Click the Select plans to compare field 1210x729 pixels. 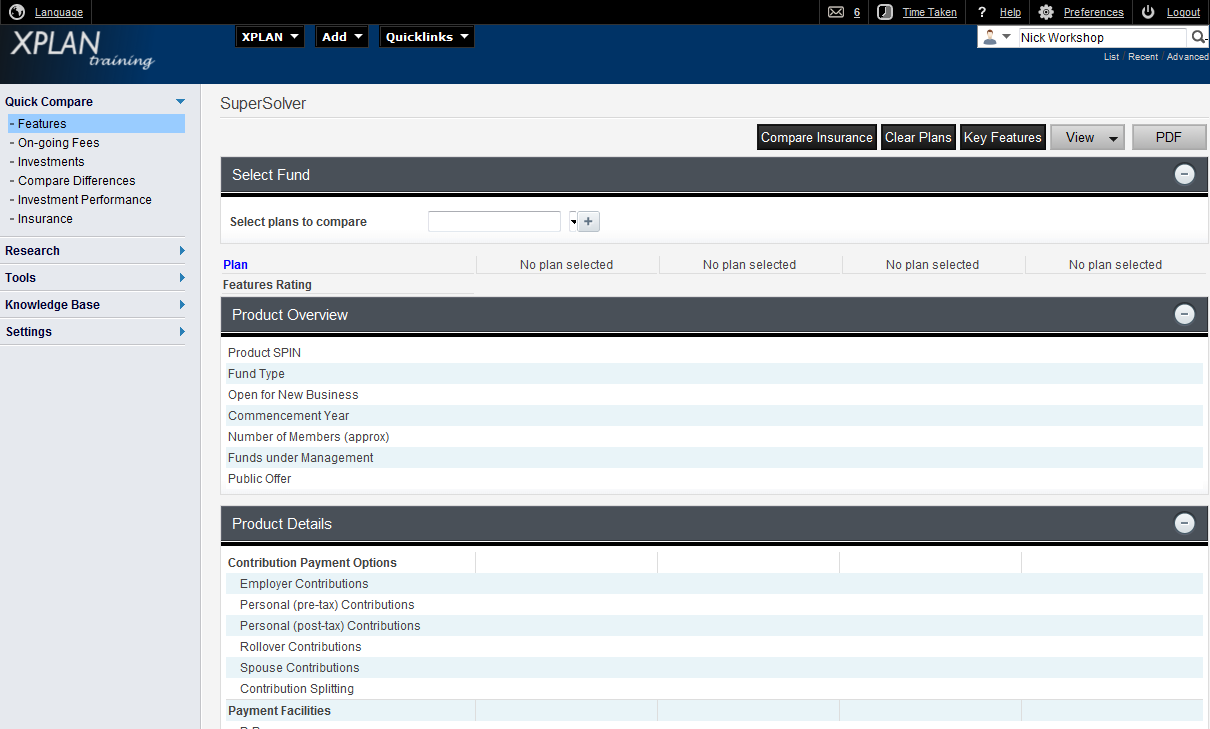494,222
